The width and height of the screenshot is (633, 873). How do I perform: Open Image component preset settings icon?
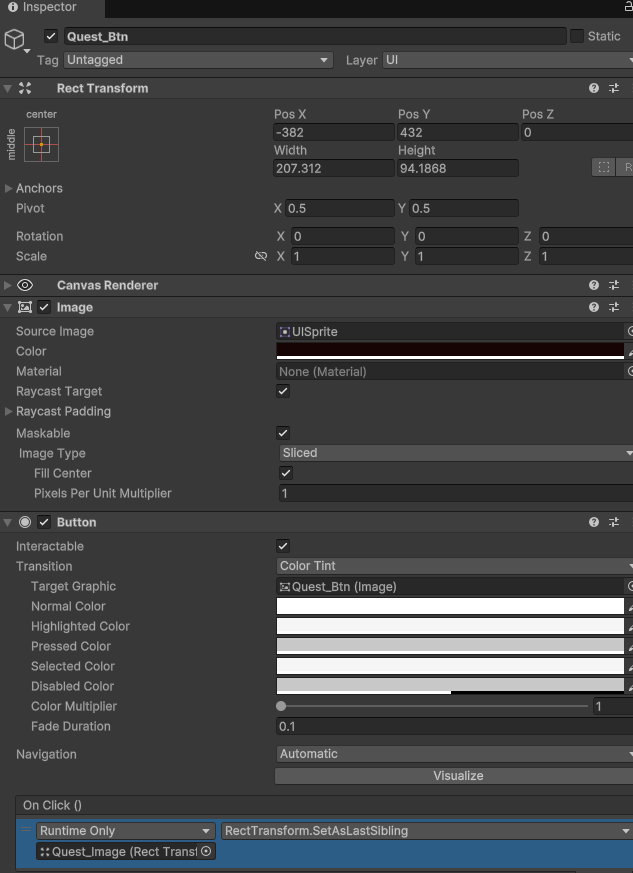pos(614,307)
